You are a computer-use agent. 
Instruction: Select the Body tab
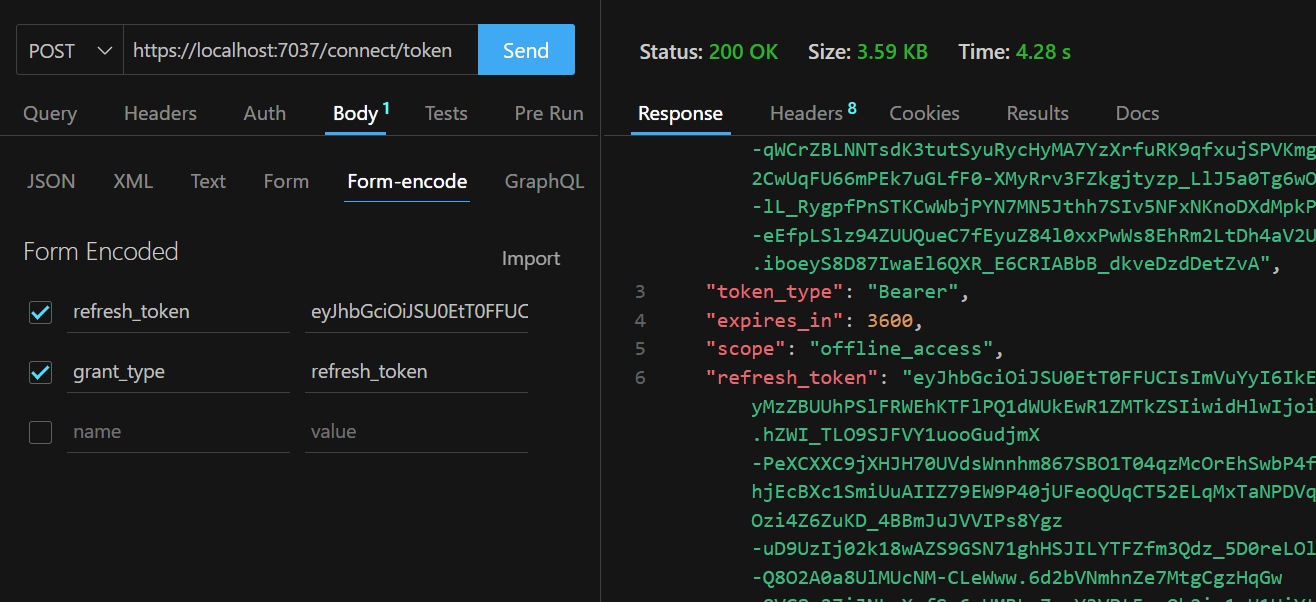click(356, 113)
